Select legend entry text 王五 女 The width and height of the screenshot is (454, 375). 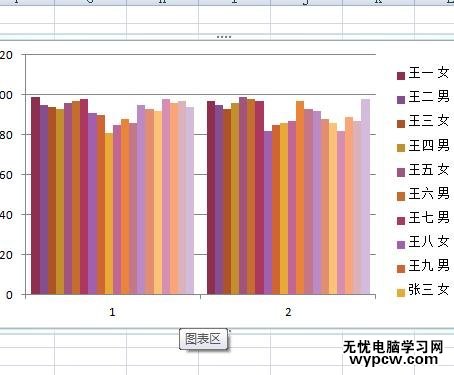pyautogui.click(x=429, y=169)
